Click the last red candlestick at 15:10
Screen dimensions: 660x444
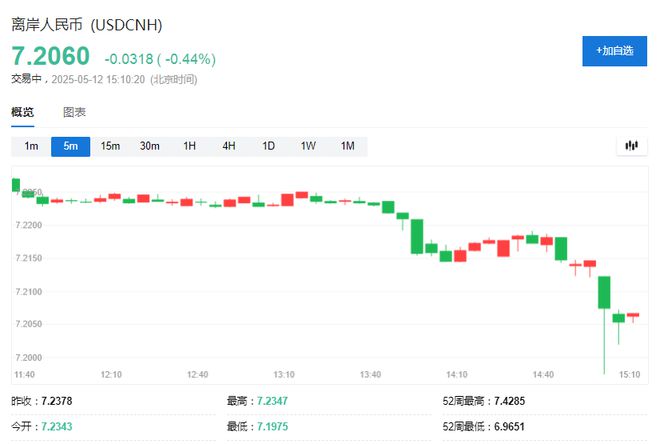[x=633, y=315]
